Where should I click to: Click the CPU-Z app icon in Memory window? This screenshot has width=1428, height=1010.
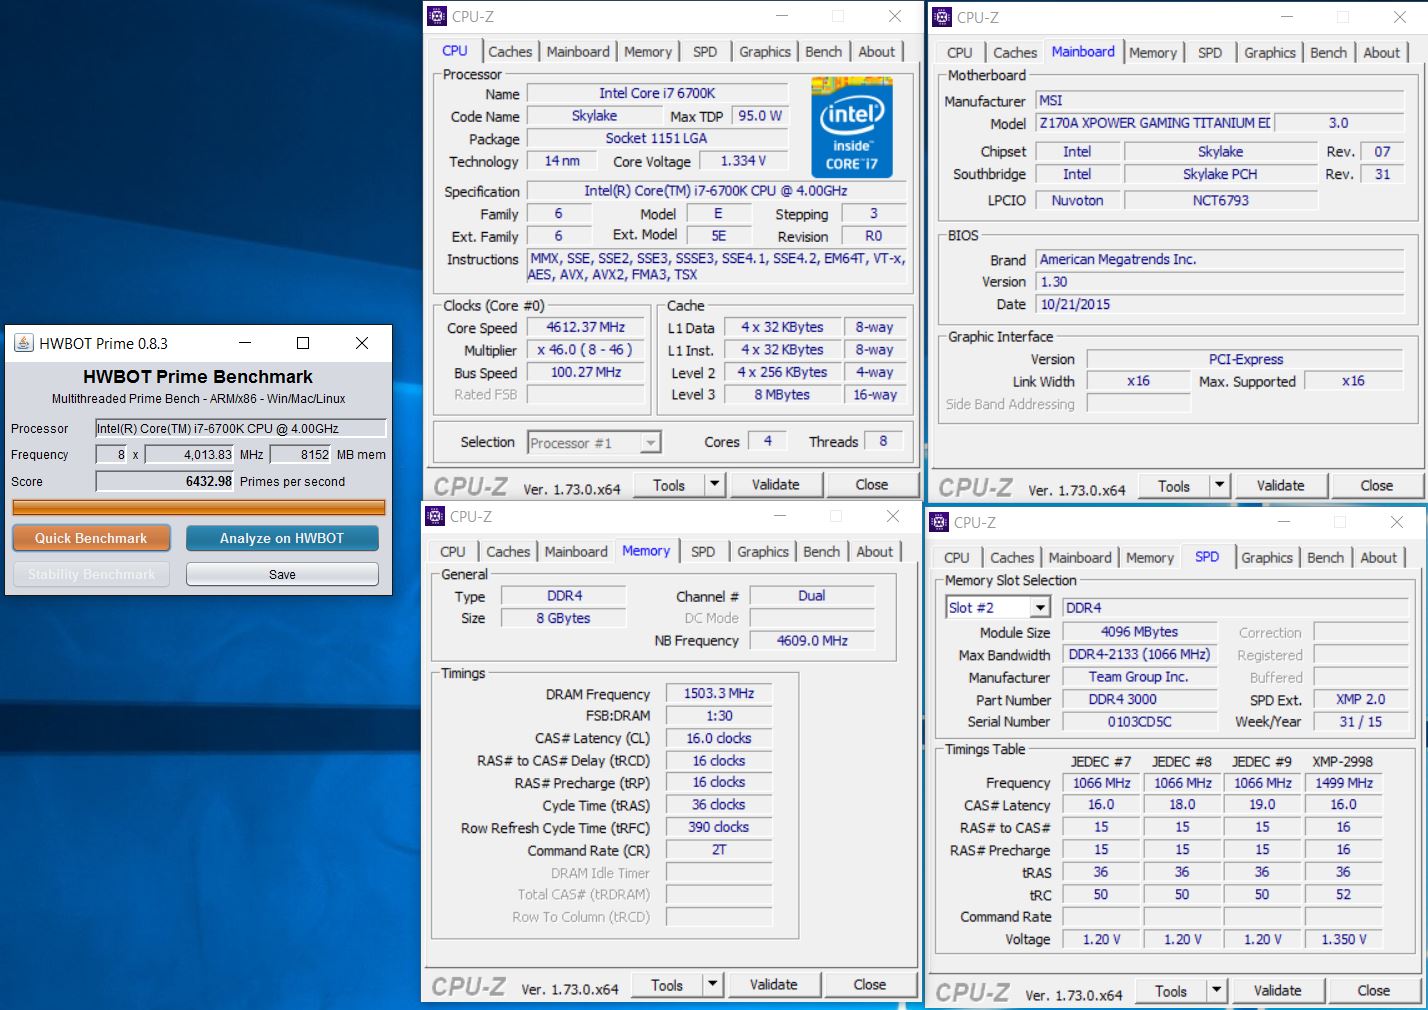pyautogui.click(x=435, y=516)
